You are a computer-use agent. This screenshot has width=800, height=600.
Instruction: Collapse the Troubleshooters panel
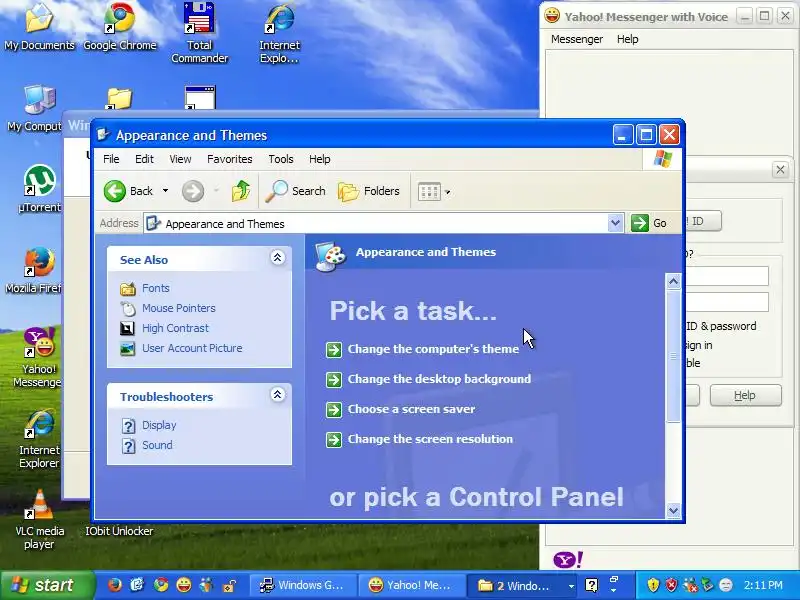[278, 394]
